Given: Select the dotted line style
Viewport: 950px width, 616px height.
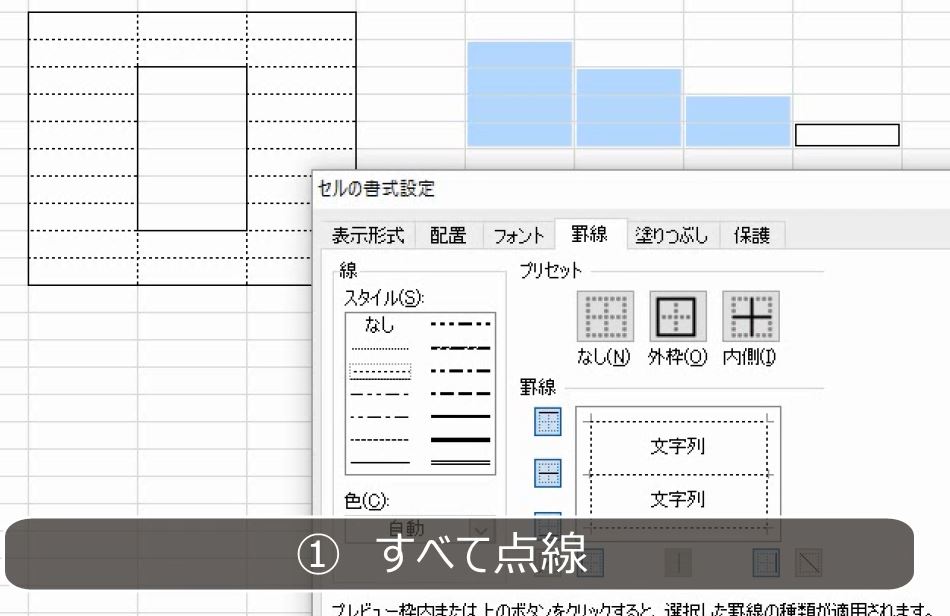Looking at the screenshot, I should [380, 350].
